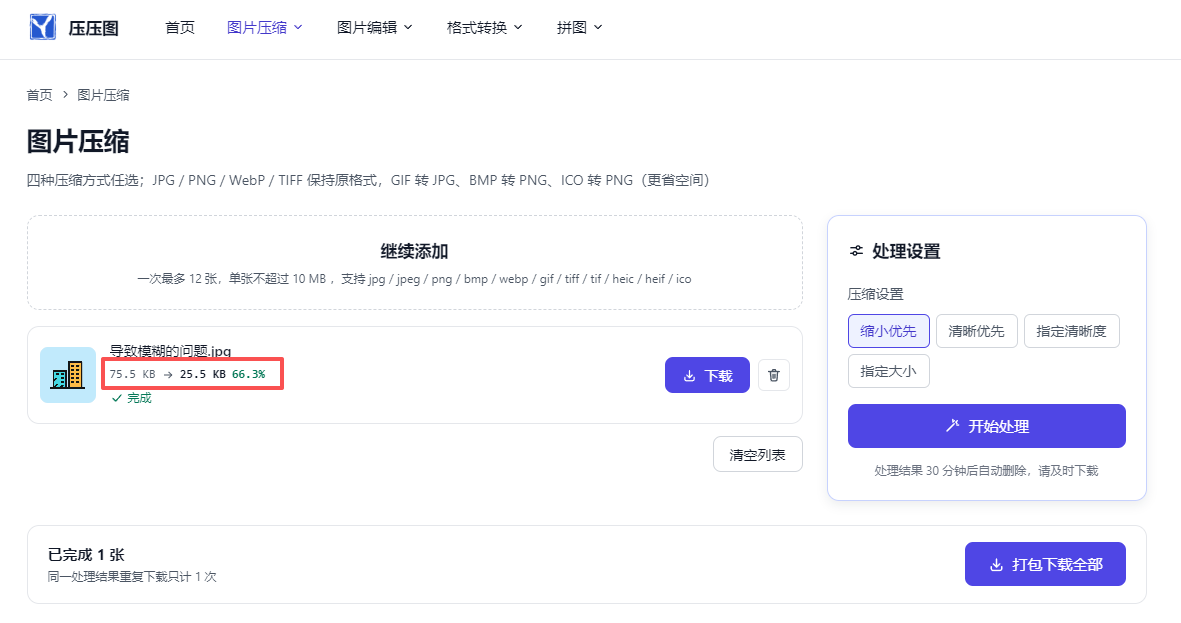Click 打包下载全部 to download all
The width and height of the screenshot is (1181, 623).
(x=1045, y=564)
